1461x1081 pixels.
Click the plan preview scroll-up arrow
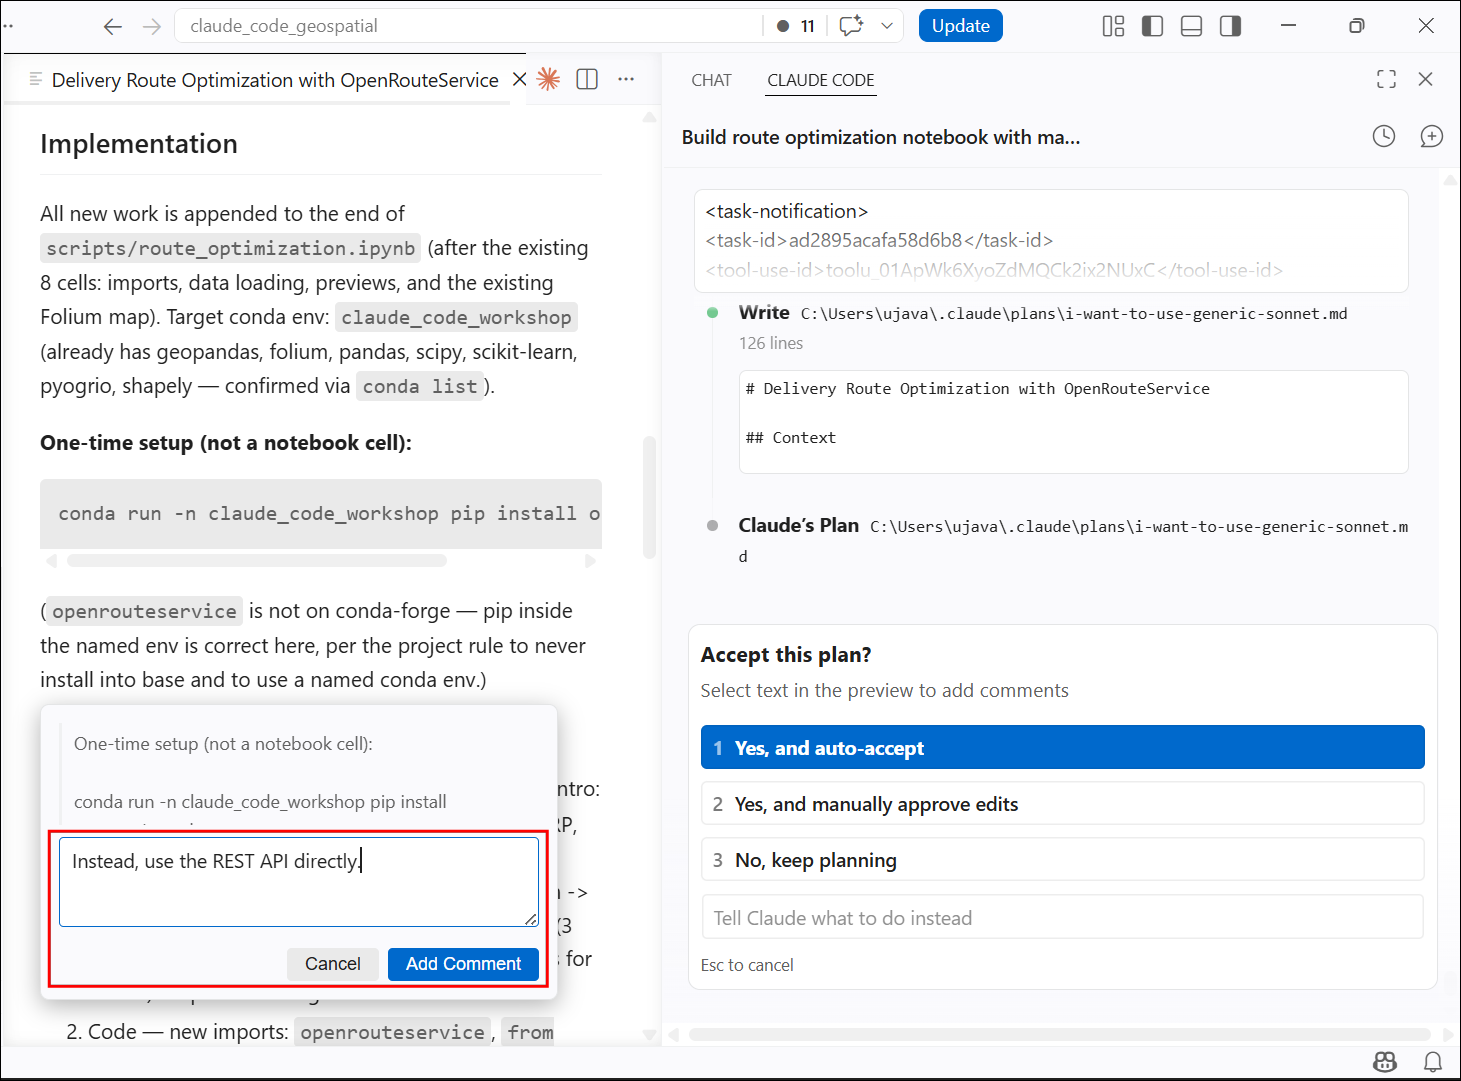(650, 117)
